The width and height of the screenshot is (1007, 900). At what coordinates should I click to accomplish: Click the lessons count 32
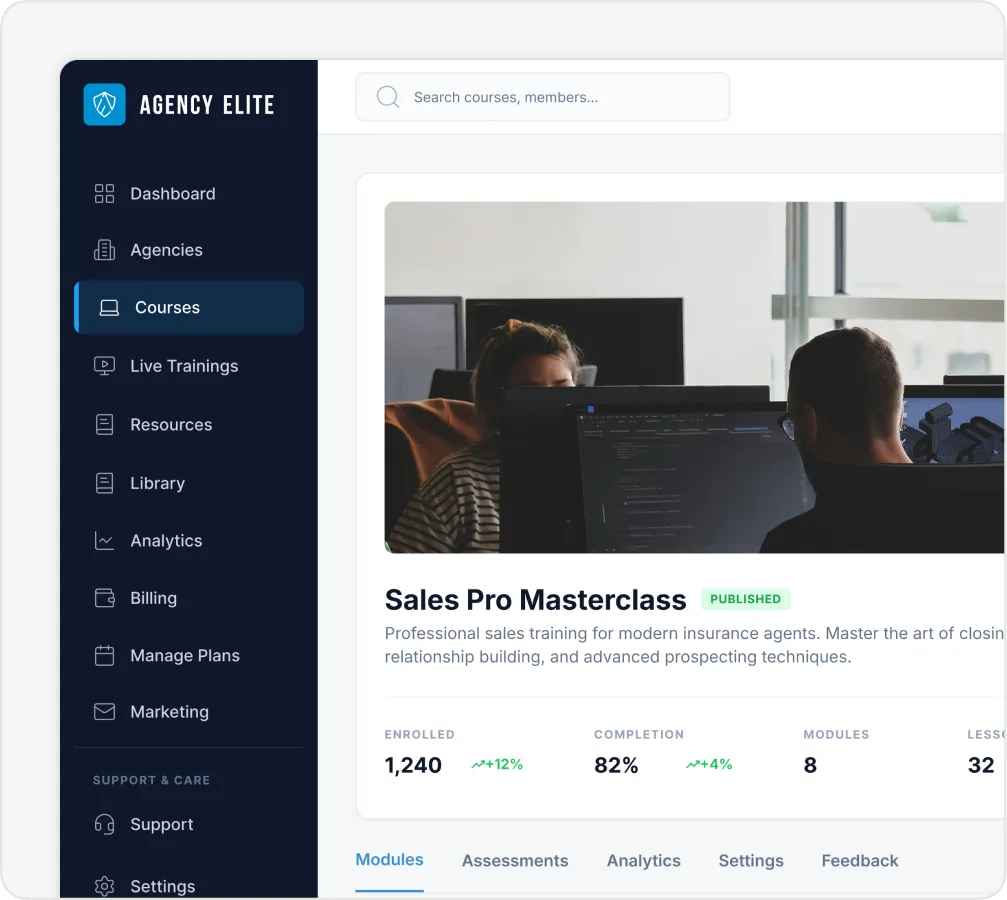click(981, 765)
